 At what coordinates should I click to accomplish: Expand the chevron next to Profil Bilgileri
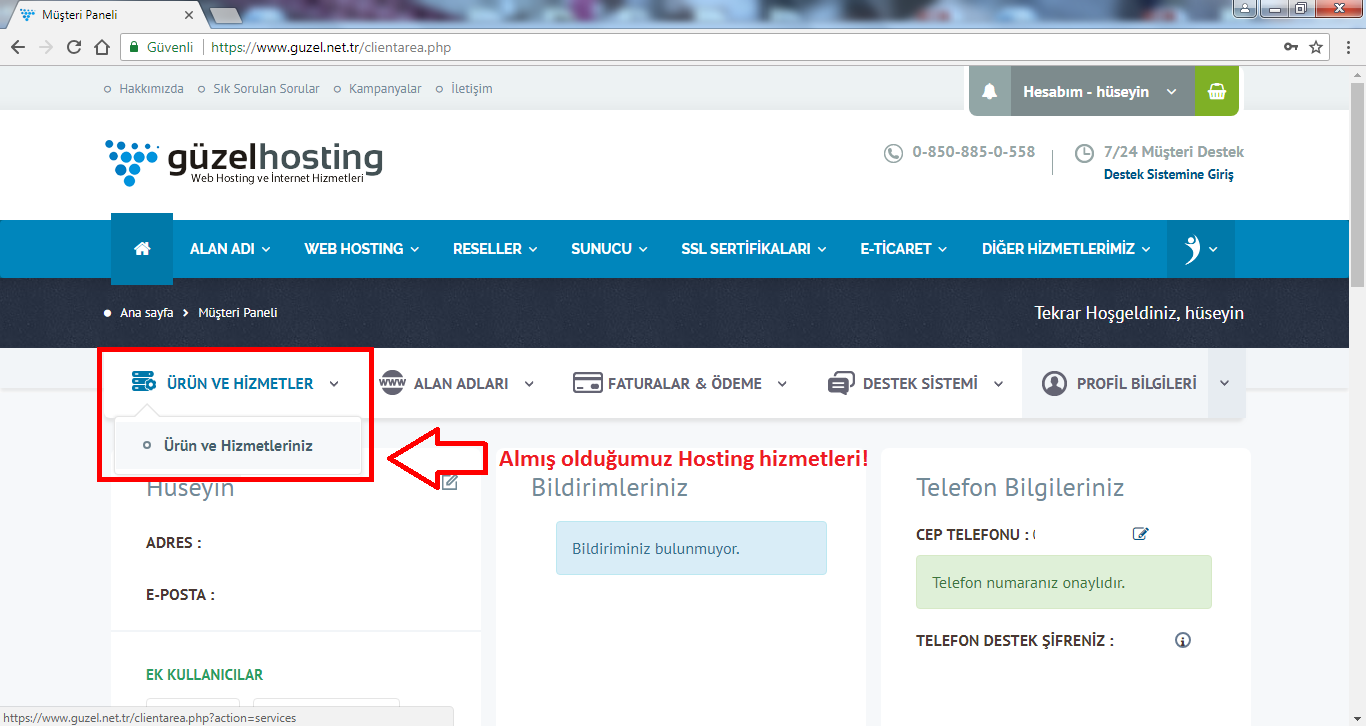(1226, 383)
